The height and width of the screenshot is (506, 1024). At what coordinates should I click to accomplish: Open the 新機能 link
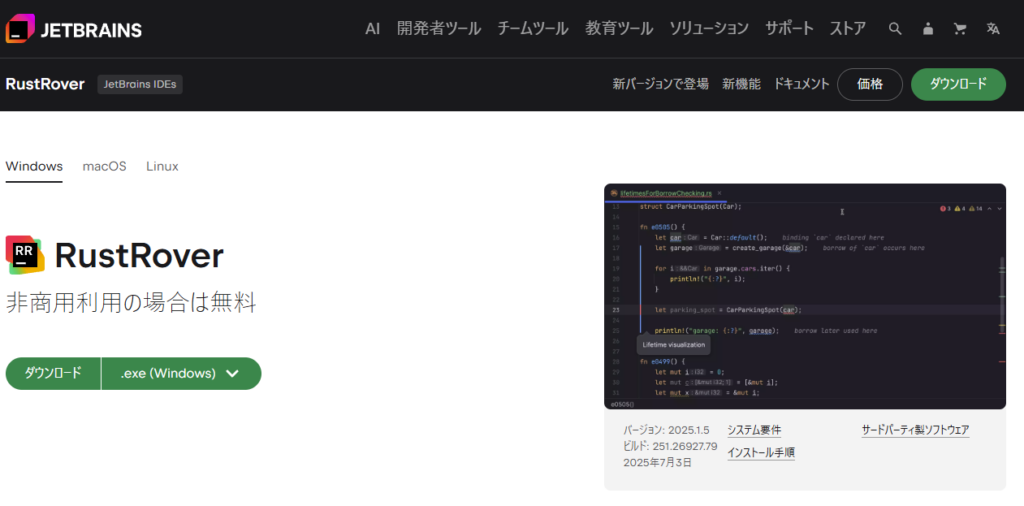point(741,84)
